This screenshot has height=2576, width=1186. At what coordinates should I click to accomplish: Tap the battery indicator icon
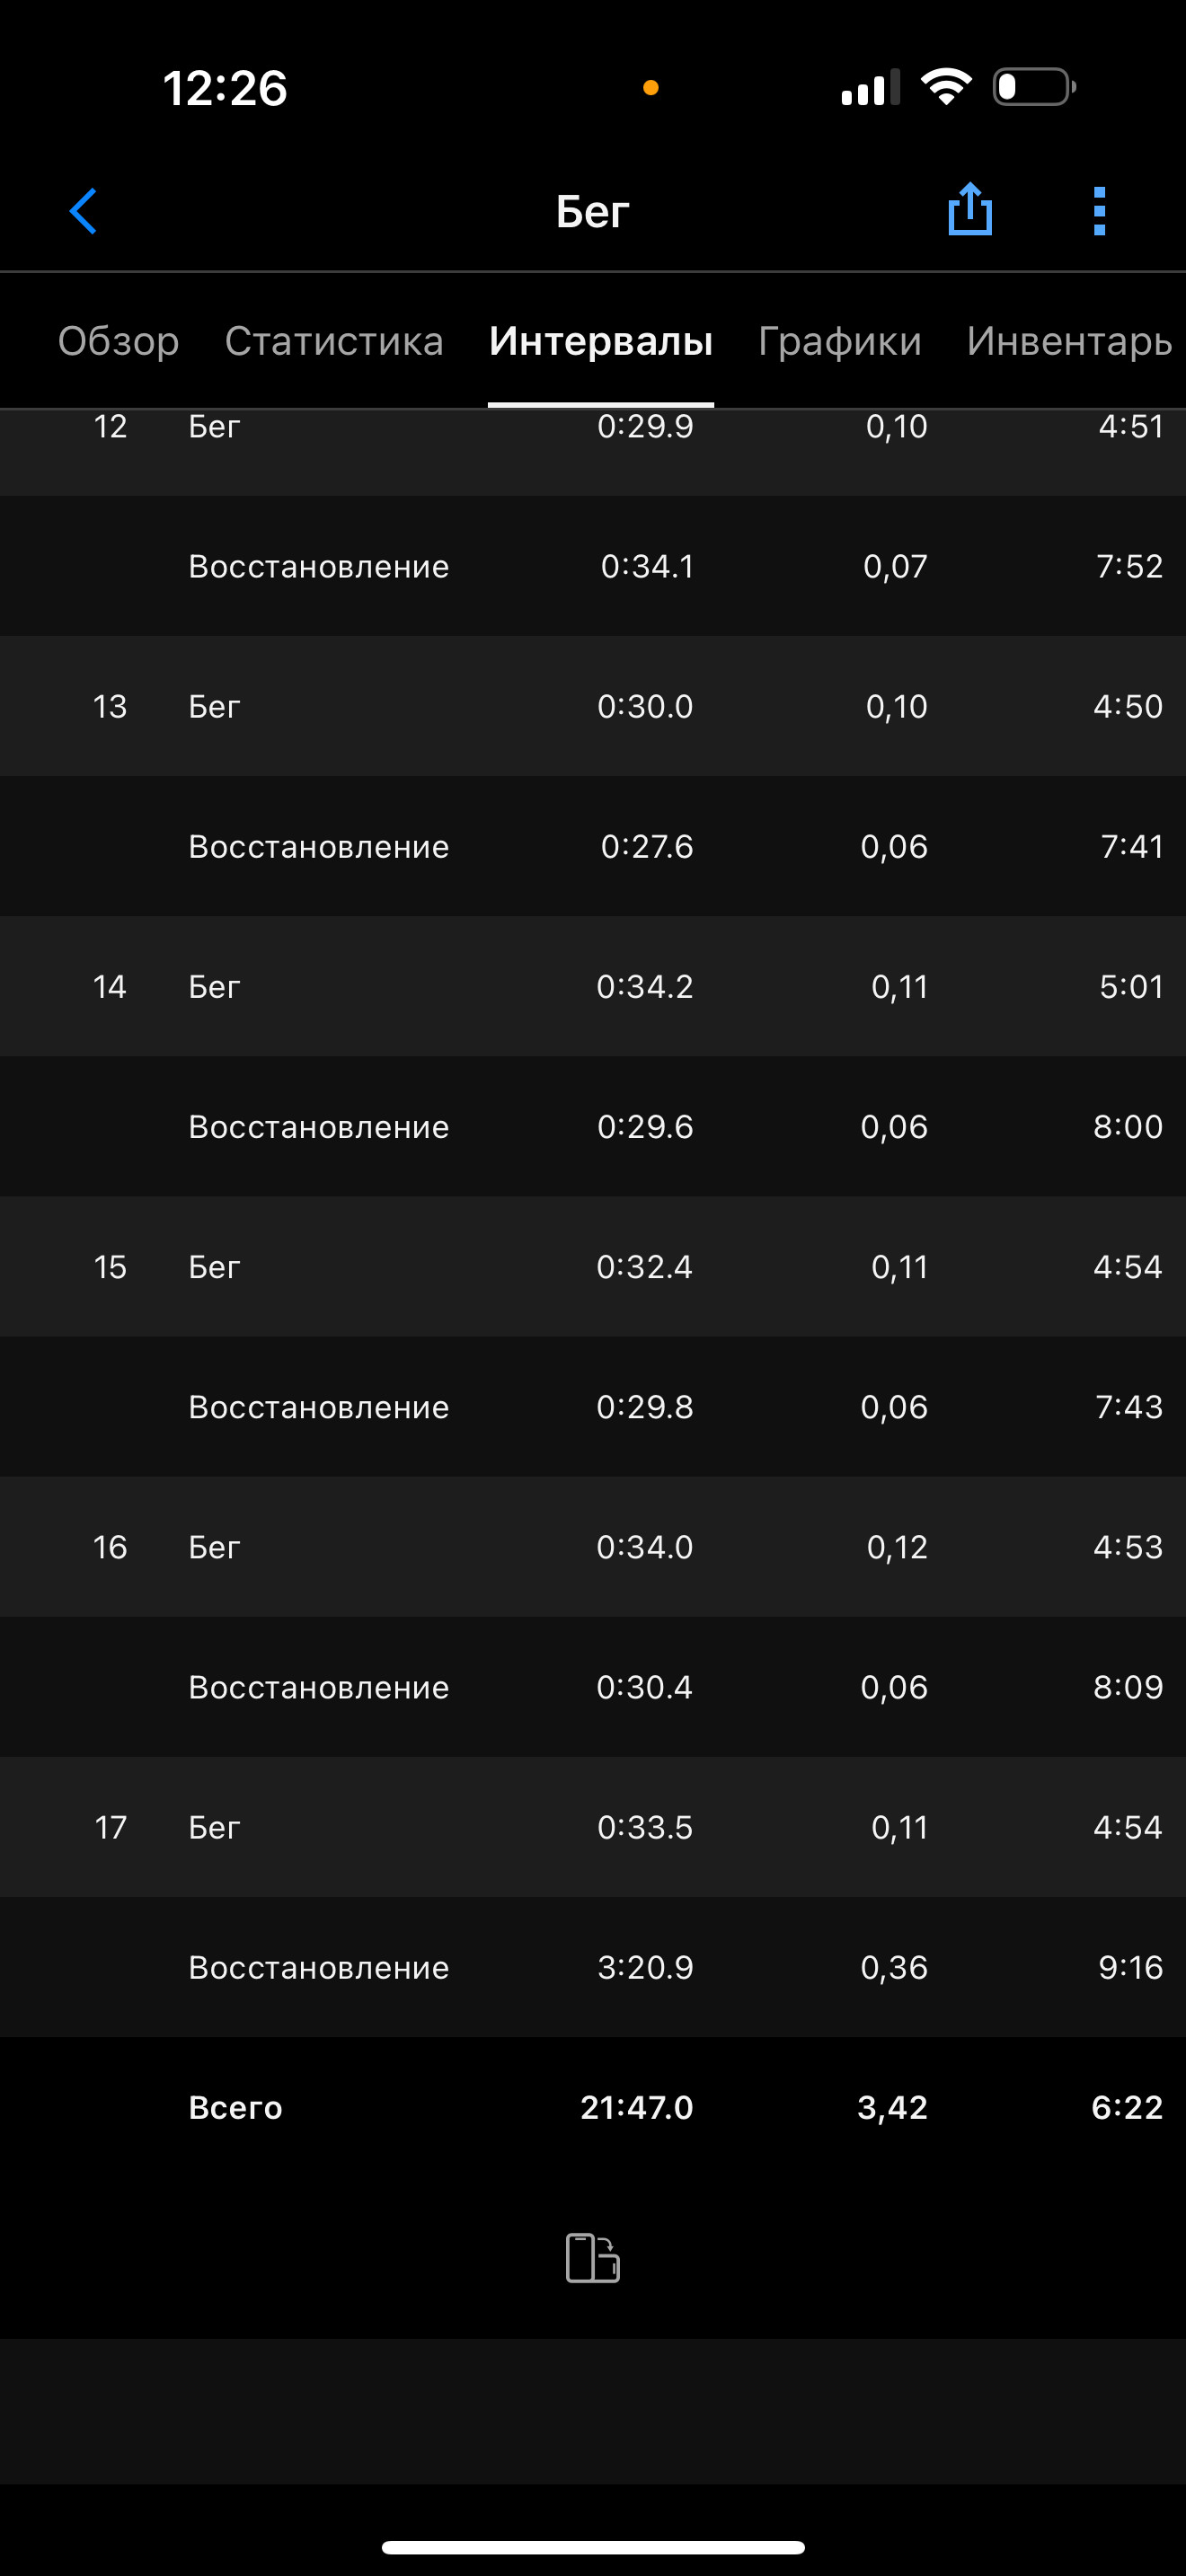[x=1034, y=87]
